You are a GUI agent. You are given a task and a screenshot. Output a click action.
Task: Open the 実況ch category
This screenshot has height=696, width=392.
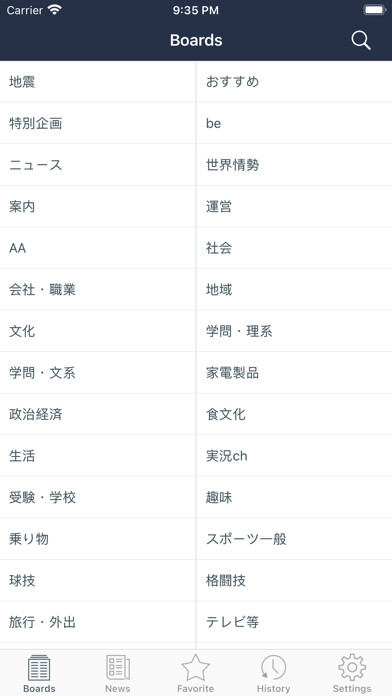coord(294,456)
